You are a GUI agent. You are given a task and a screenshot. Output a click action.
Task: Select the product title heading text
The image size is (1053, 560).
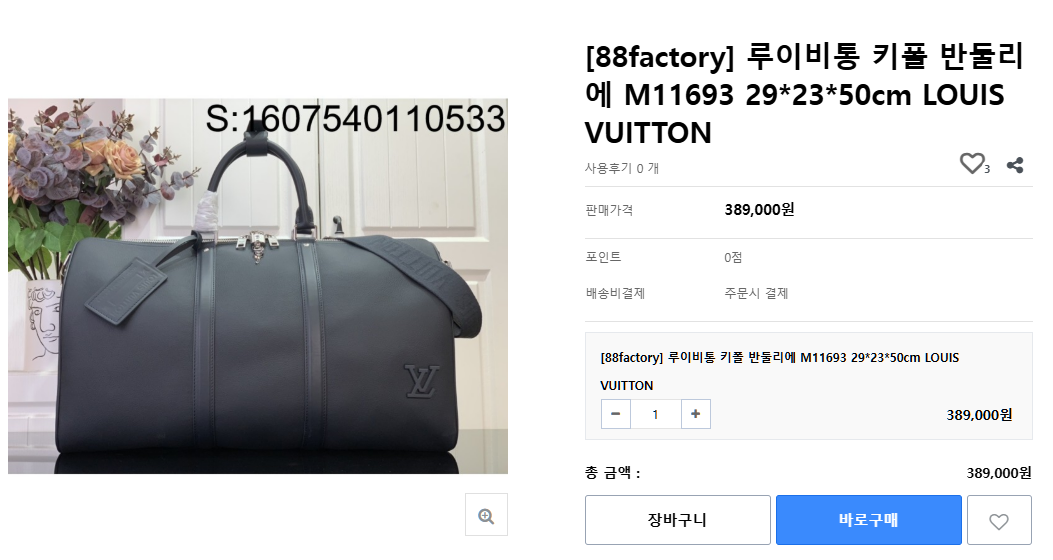[805, 94]
